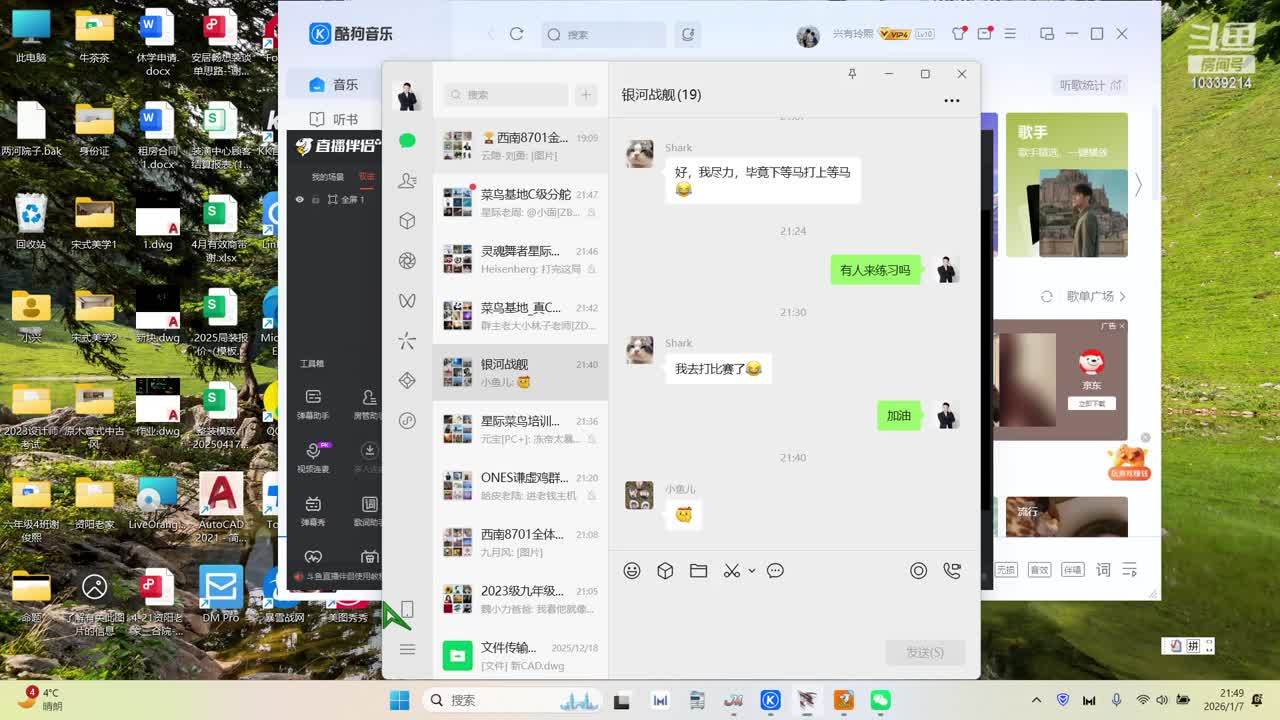Open WeChat contacts in sidebar
This screenshot has height=720, width=1280.
pos(407,181)
